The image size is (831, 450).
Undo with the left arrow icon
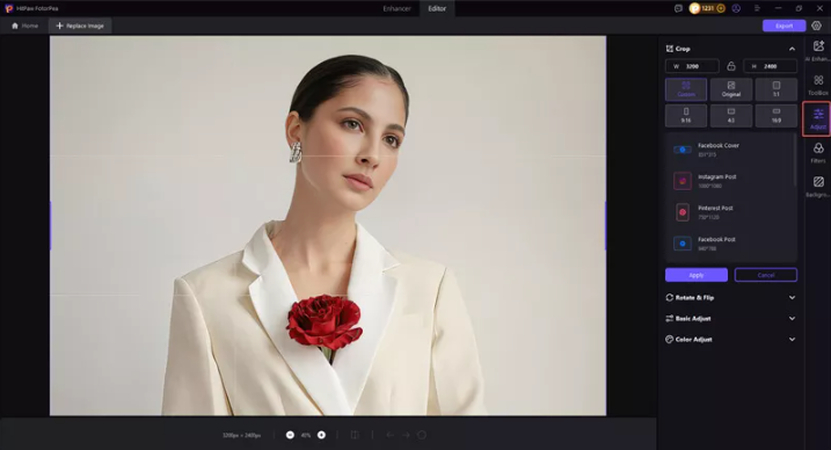click(390, 435)
